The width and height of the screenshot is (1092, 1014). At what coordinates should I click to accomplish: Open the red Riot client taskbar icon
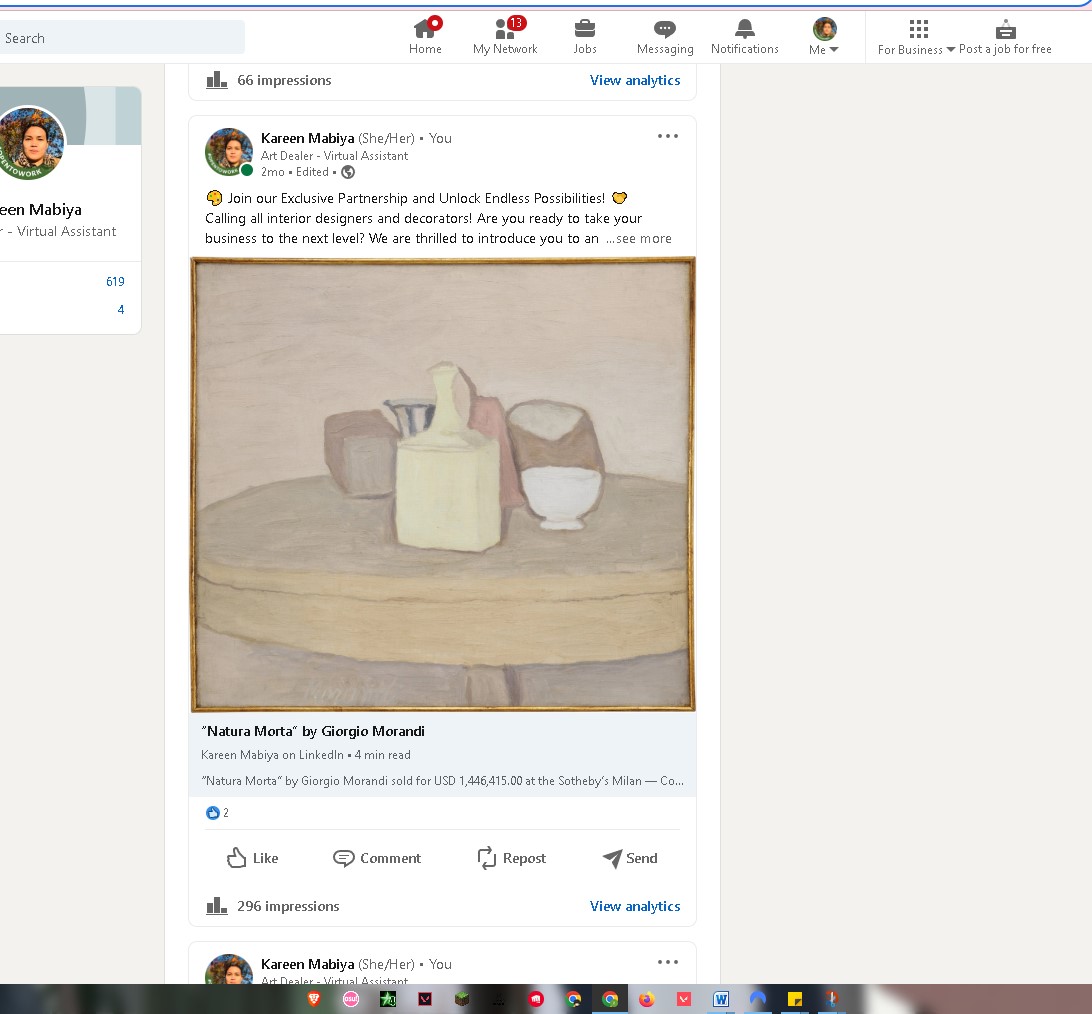[536, 999]
